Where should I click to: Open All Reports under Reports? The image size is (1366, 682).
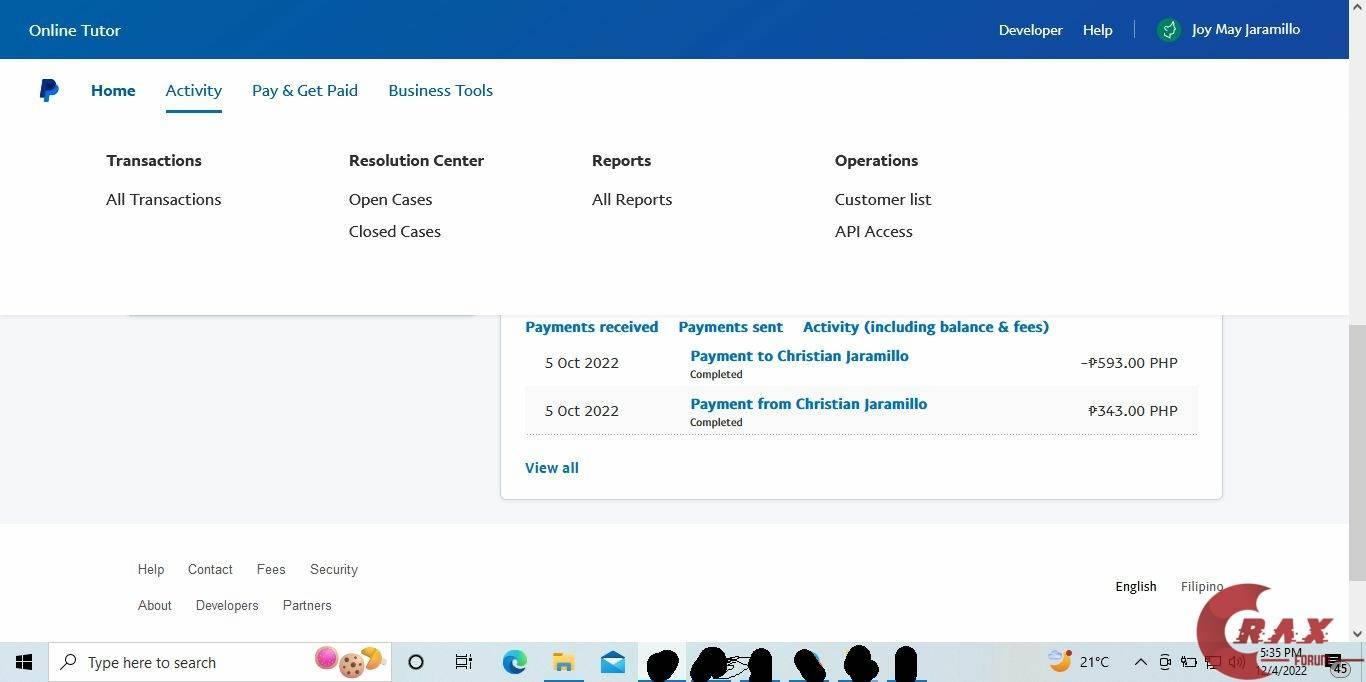[632, 199]
